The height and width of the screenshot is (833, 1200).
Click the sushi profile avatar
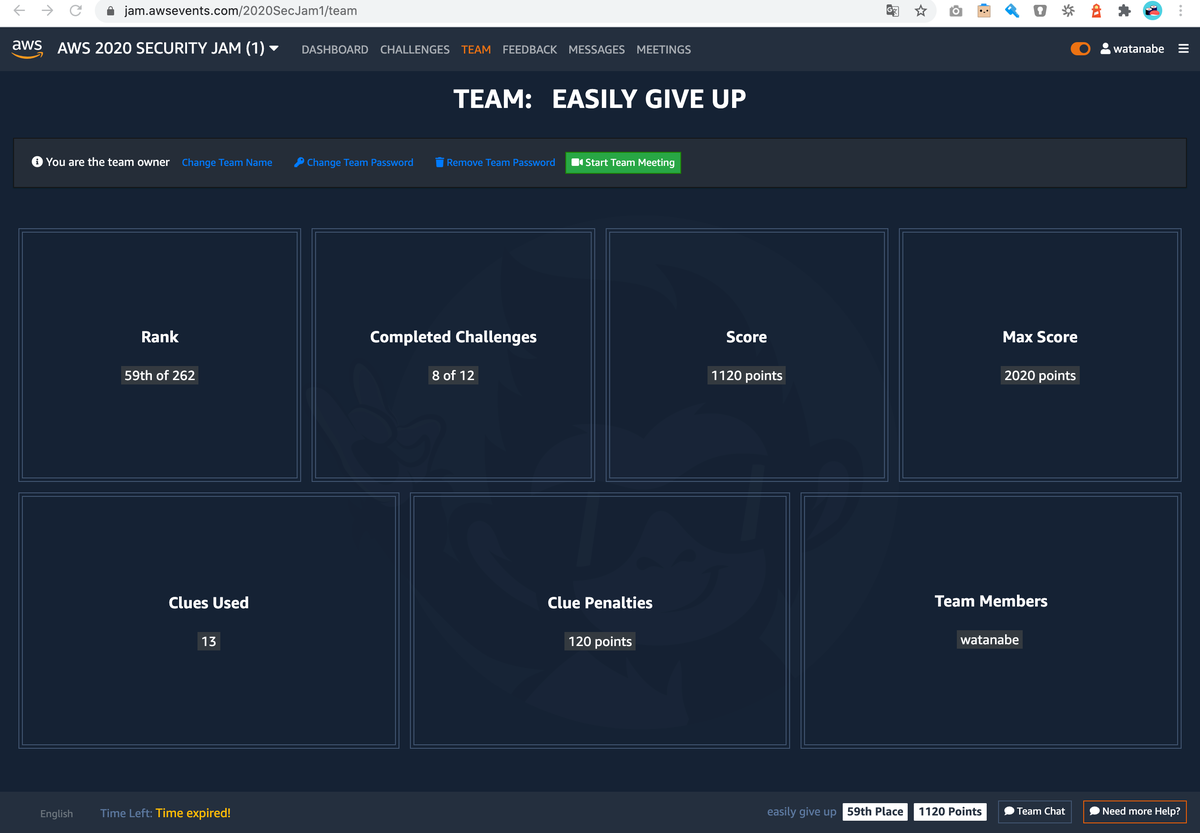tap(1153, 11)
